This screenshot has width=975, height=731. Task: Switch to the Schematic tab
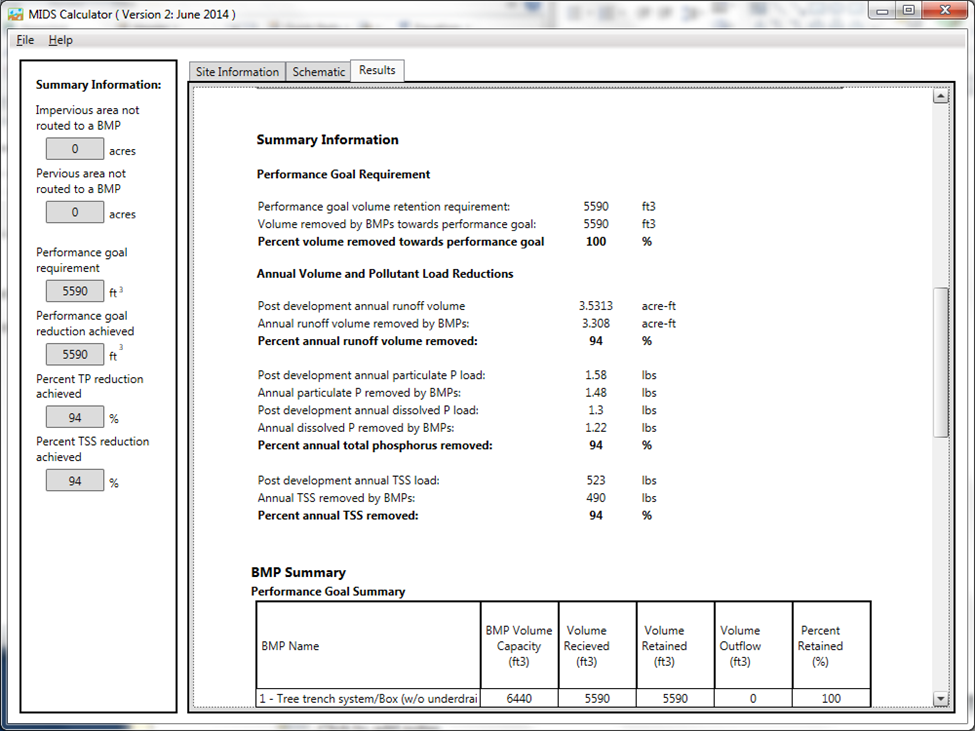click(318, 71)
